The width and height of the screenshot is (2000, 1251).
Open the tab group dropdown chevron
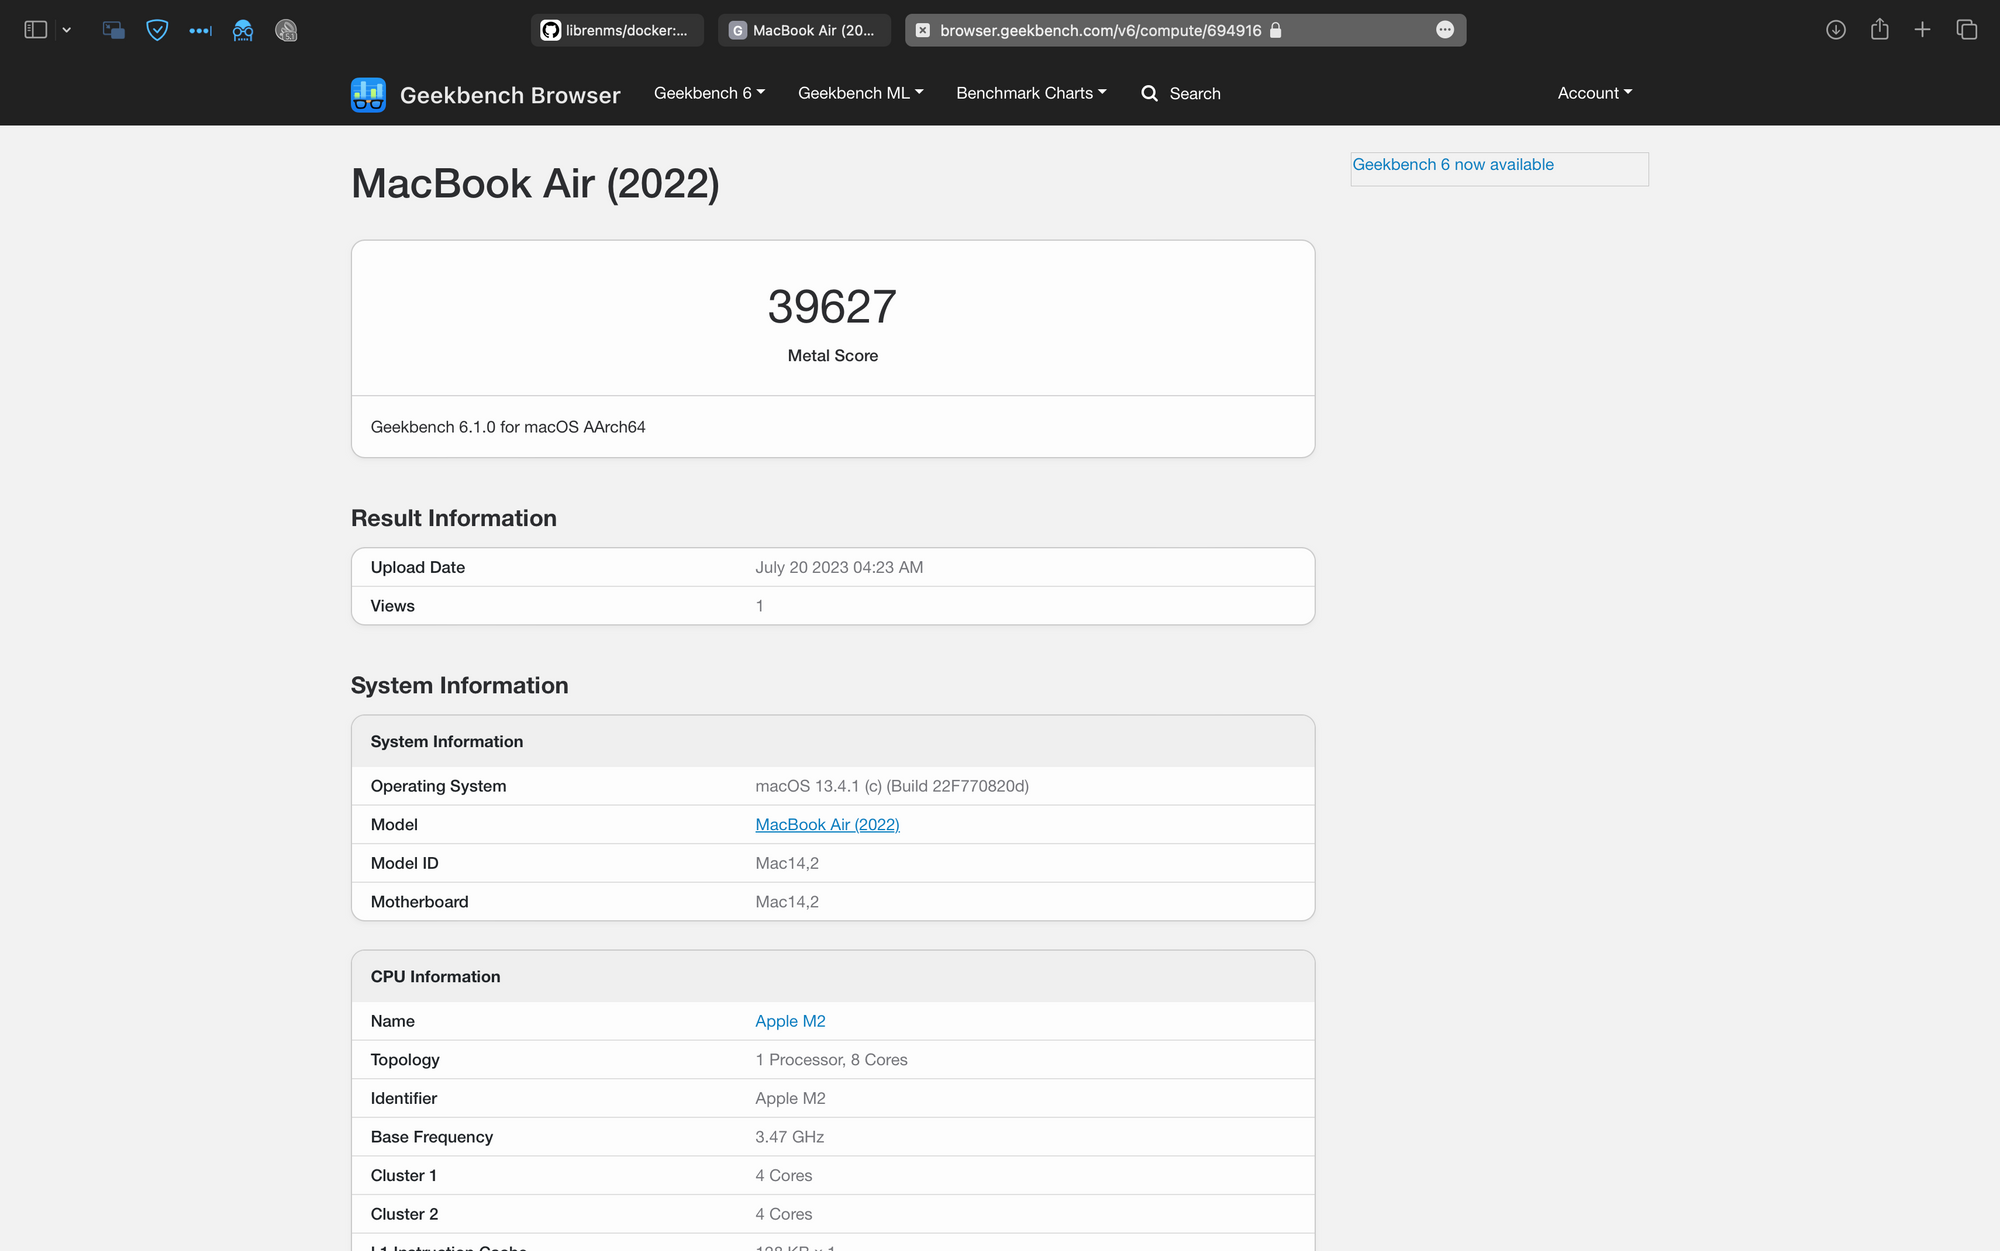67,30
